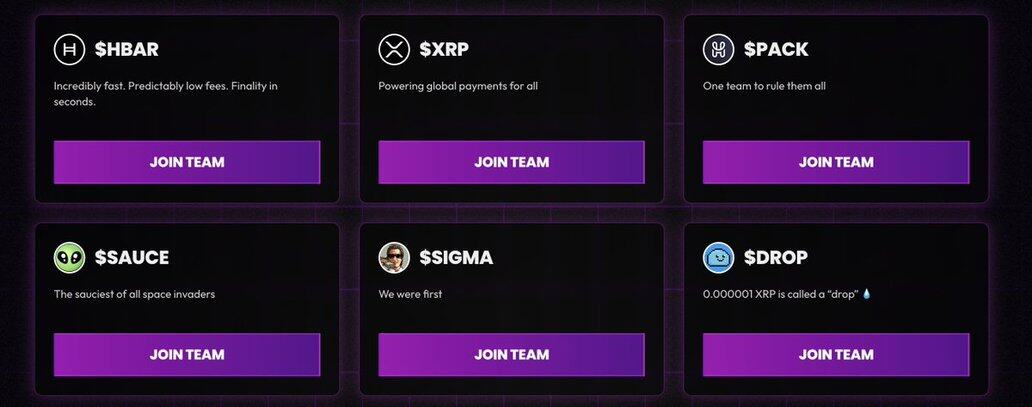1032x407 pixels.
Task: Click the $DROP team heading
Action: coord(776,258)
